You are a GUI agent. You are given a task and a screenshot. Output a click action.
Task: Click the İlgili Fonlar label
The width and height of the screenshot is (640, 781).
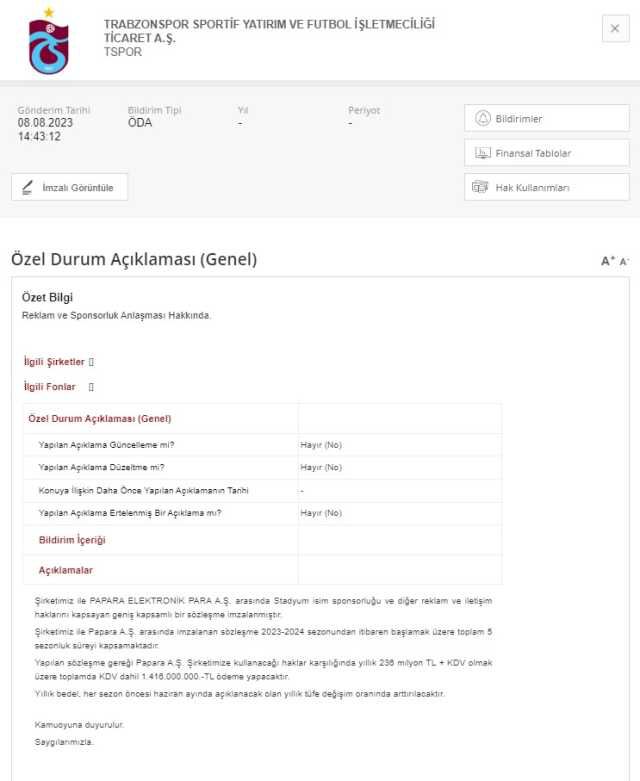49,387
